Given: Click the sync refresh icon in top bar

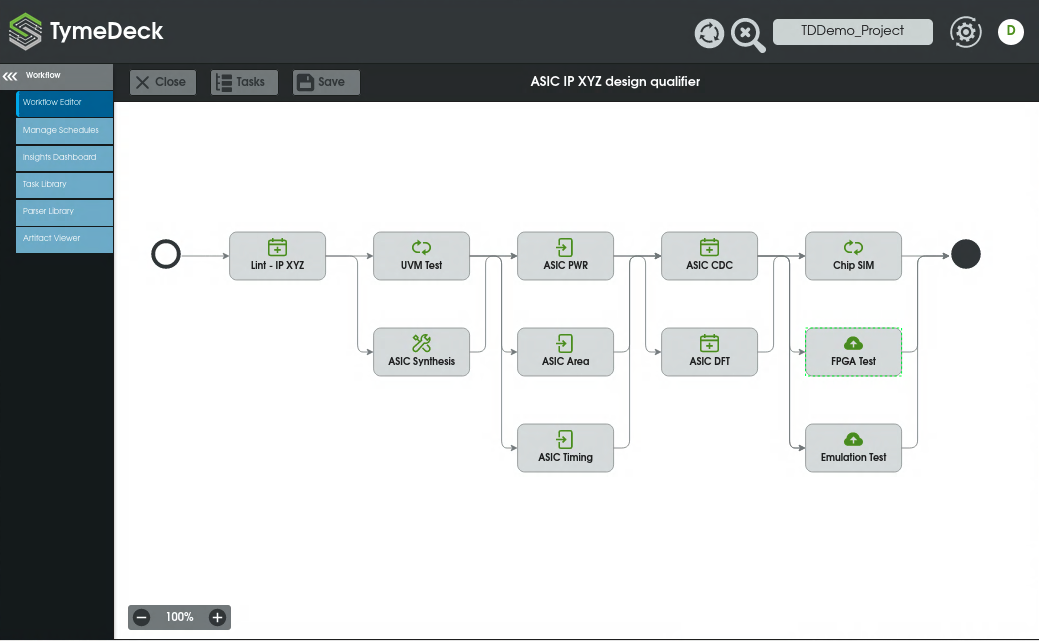Looking at the screenshot, I should click(x=709, y=33).
